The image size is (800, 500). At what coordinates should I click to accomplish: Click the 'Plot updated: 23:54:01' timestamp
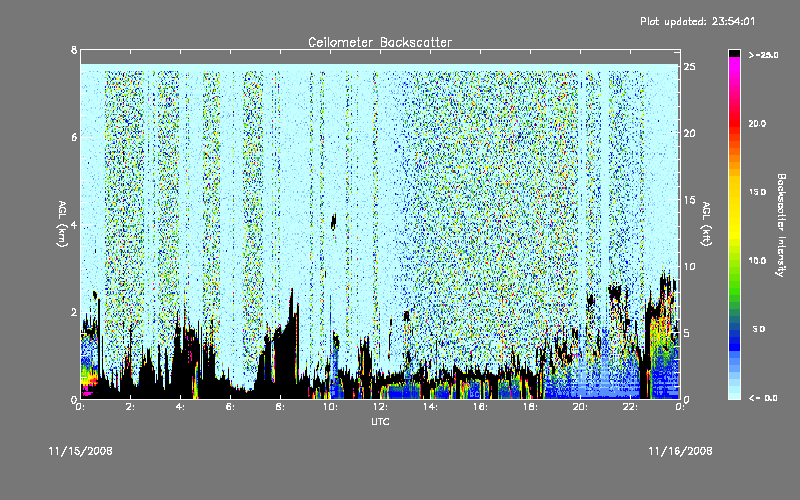pyautogui.click(x=697, y=21)
